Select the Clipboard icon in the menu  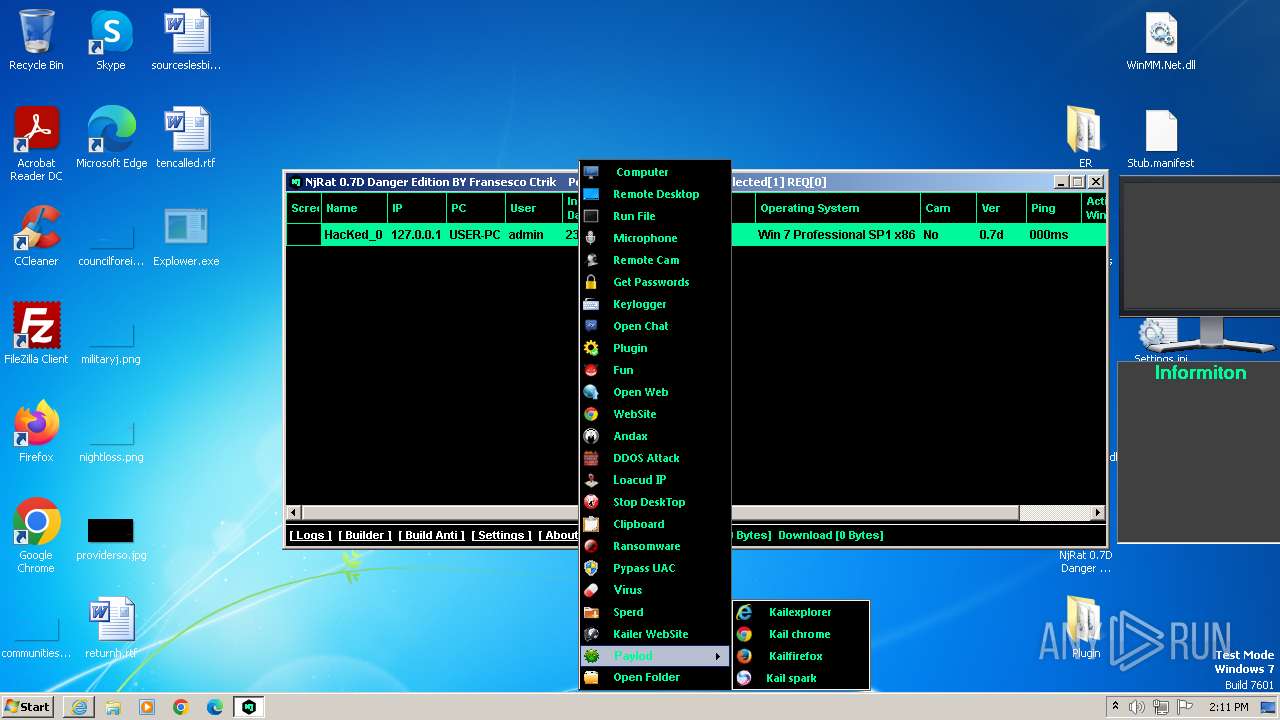click(591, 524)
